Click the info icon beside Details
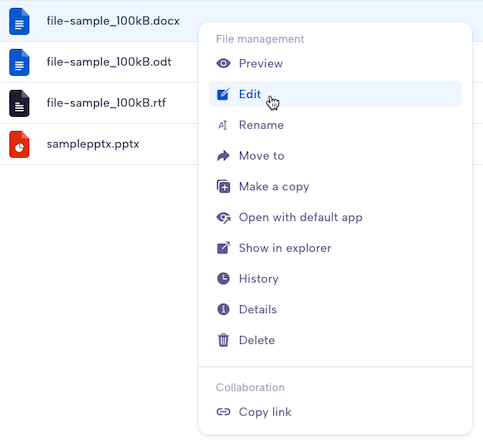This screenshot has width=483, height=447. pyautogui.click(x=223, y=309)
